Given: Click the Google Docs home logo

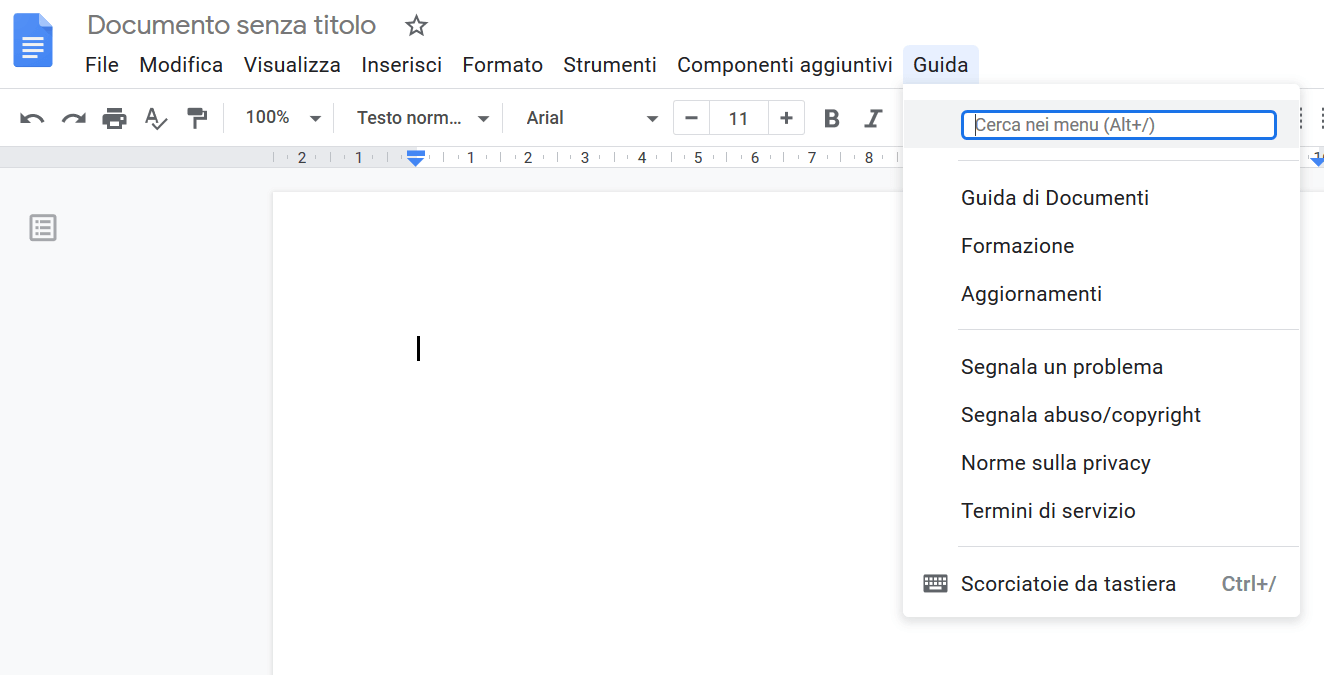Looking at the screenshot, I should click(33, 40).
